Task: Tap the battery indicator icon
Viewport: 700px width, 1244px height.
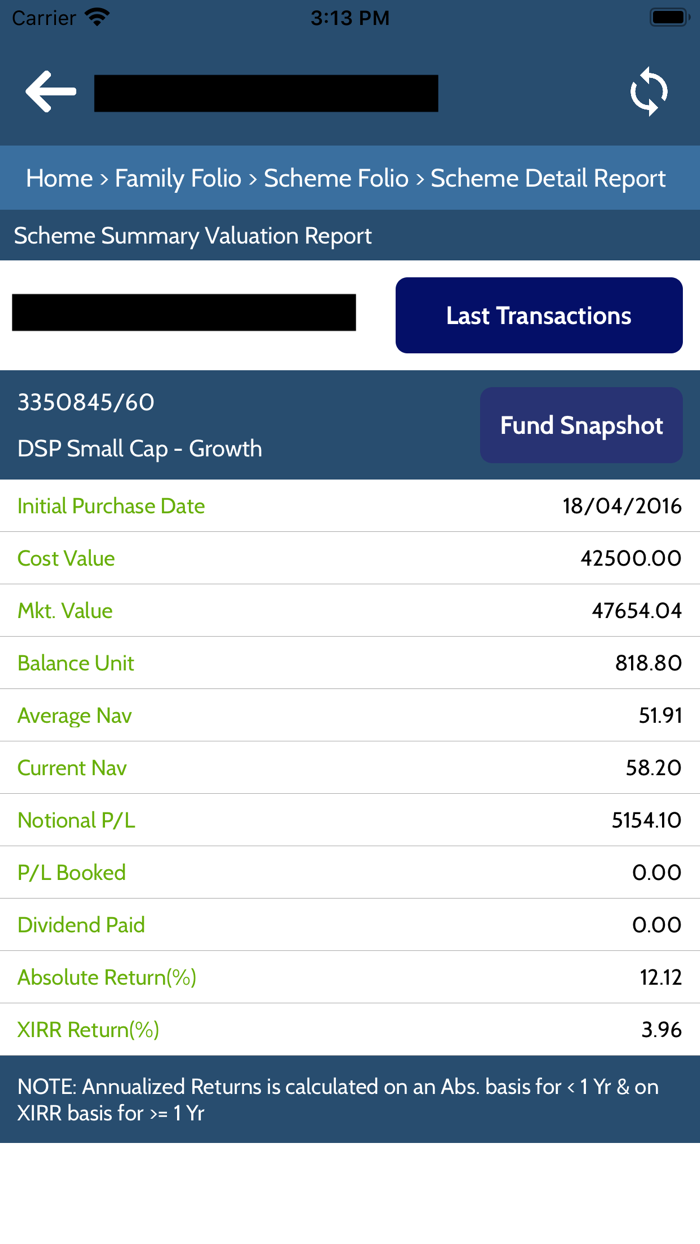Action: click(667, 17)
